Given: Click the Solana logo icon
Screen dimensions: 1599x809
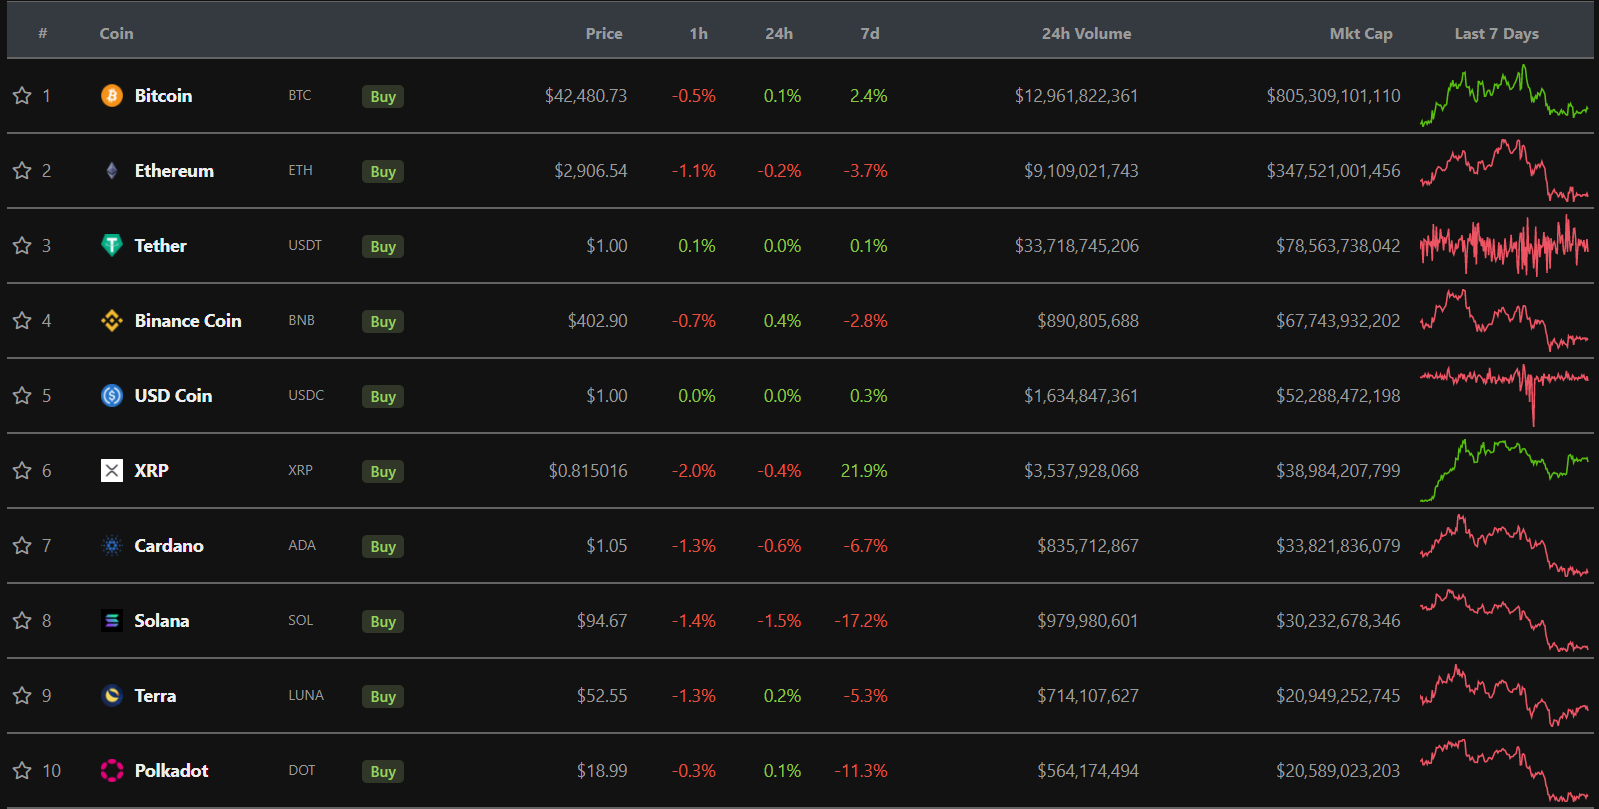Looking at the screenshot, I should [112, 620].
